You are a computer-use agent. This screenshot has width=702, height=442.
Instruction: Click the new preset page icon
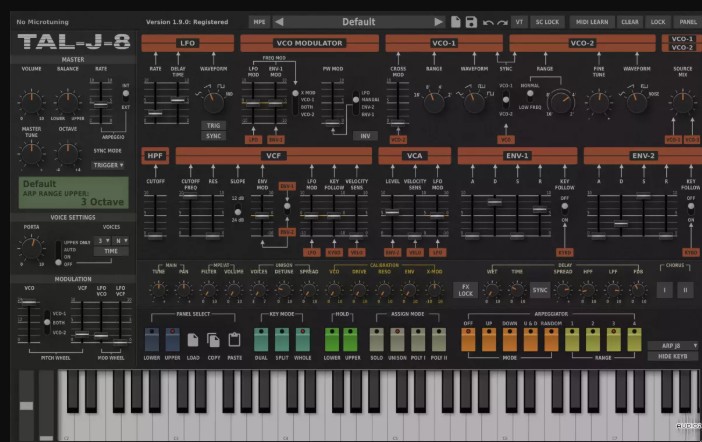pos(455,22)
